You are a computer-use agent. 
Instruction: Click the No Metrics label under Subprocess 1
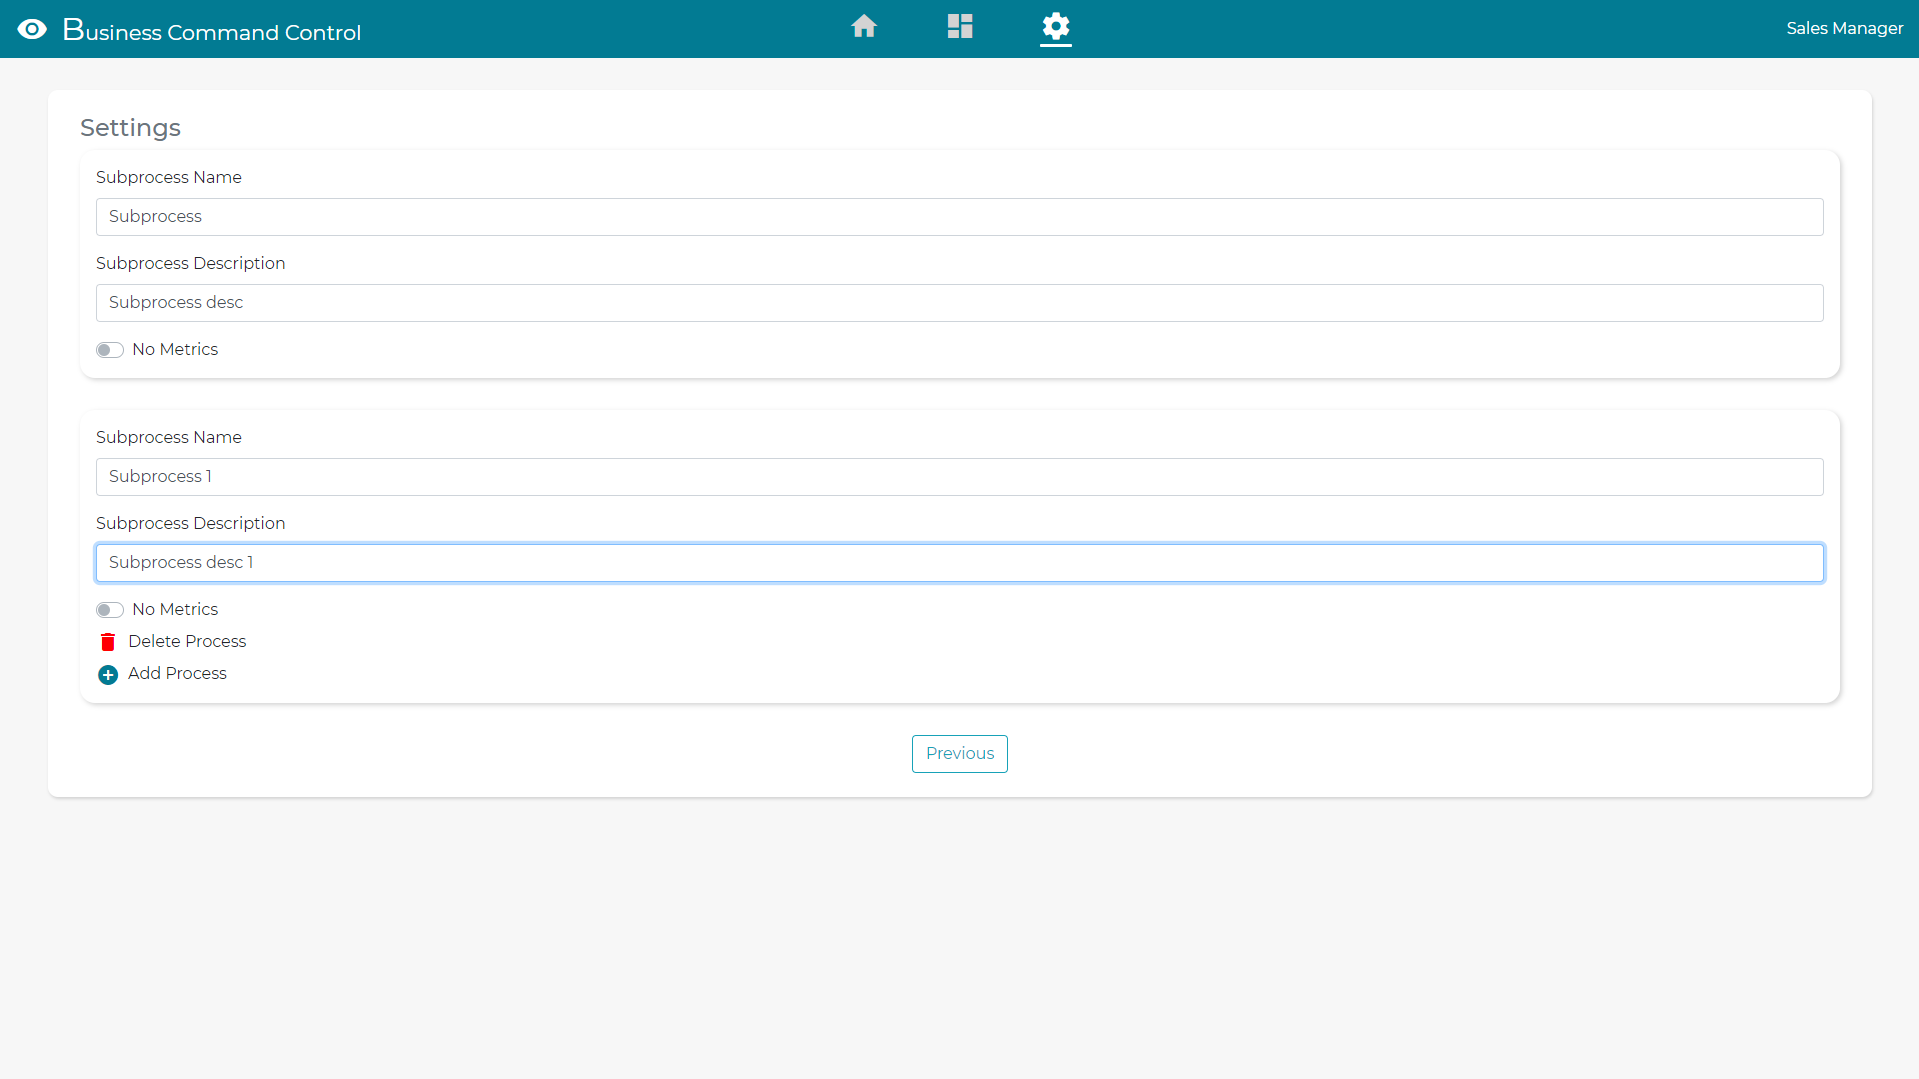pos(175,610)
